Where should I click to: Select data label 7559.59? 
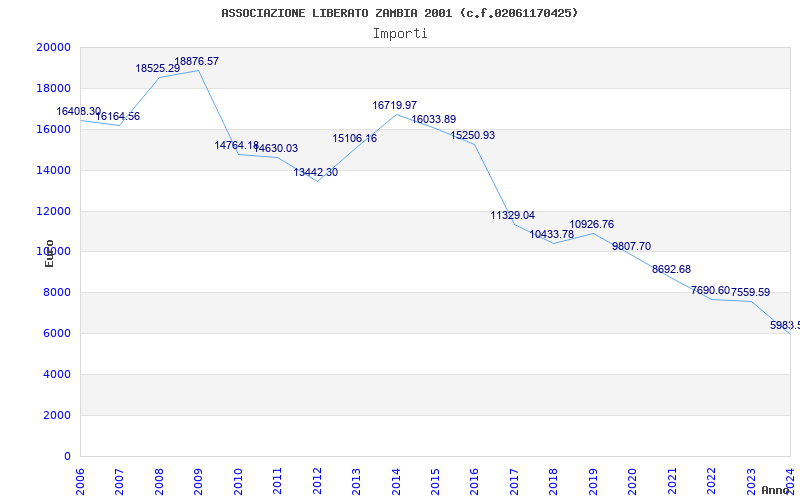coord(751,293)
